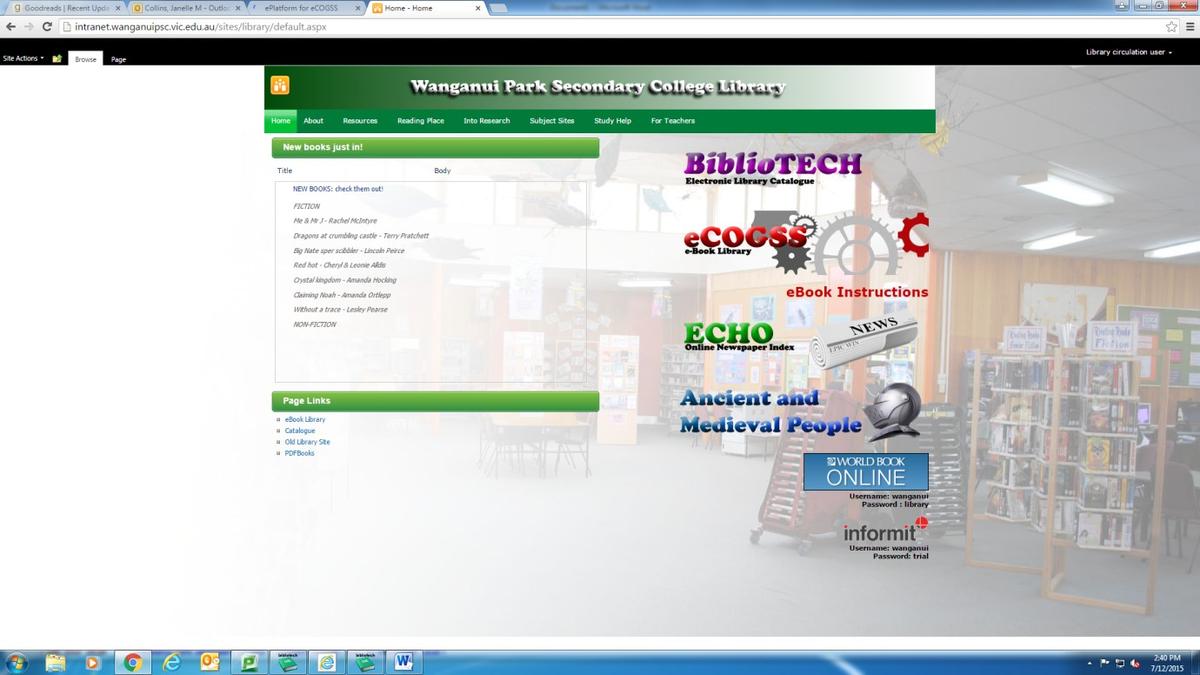Screen dimensions: 1200x675
Task: Click the browser back arrow
Action: pos(11,26)
